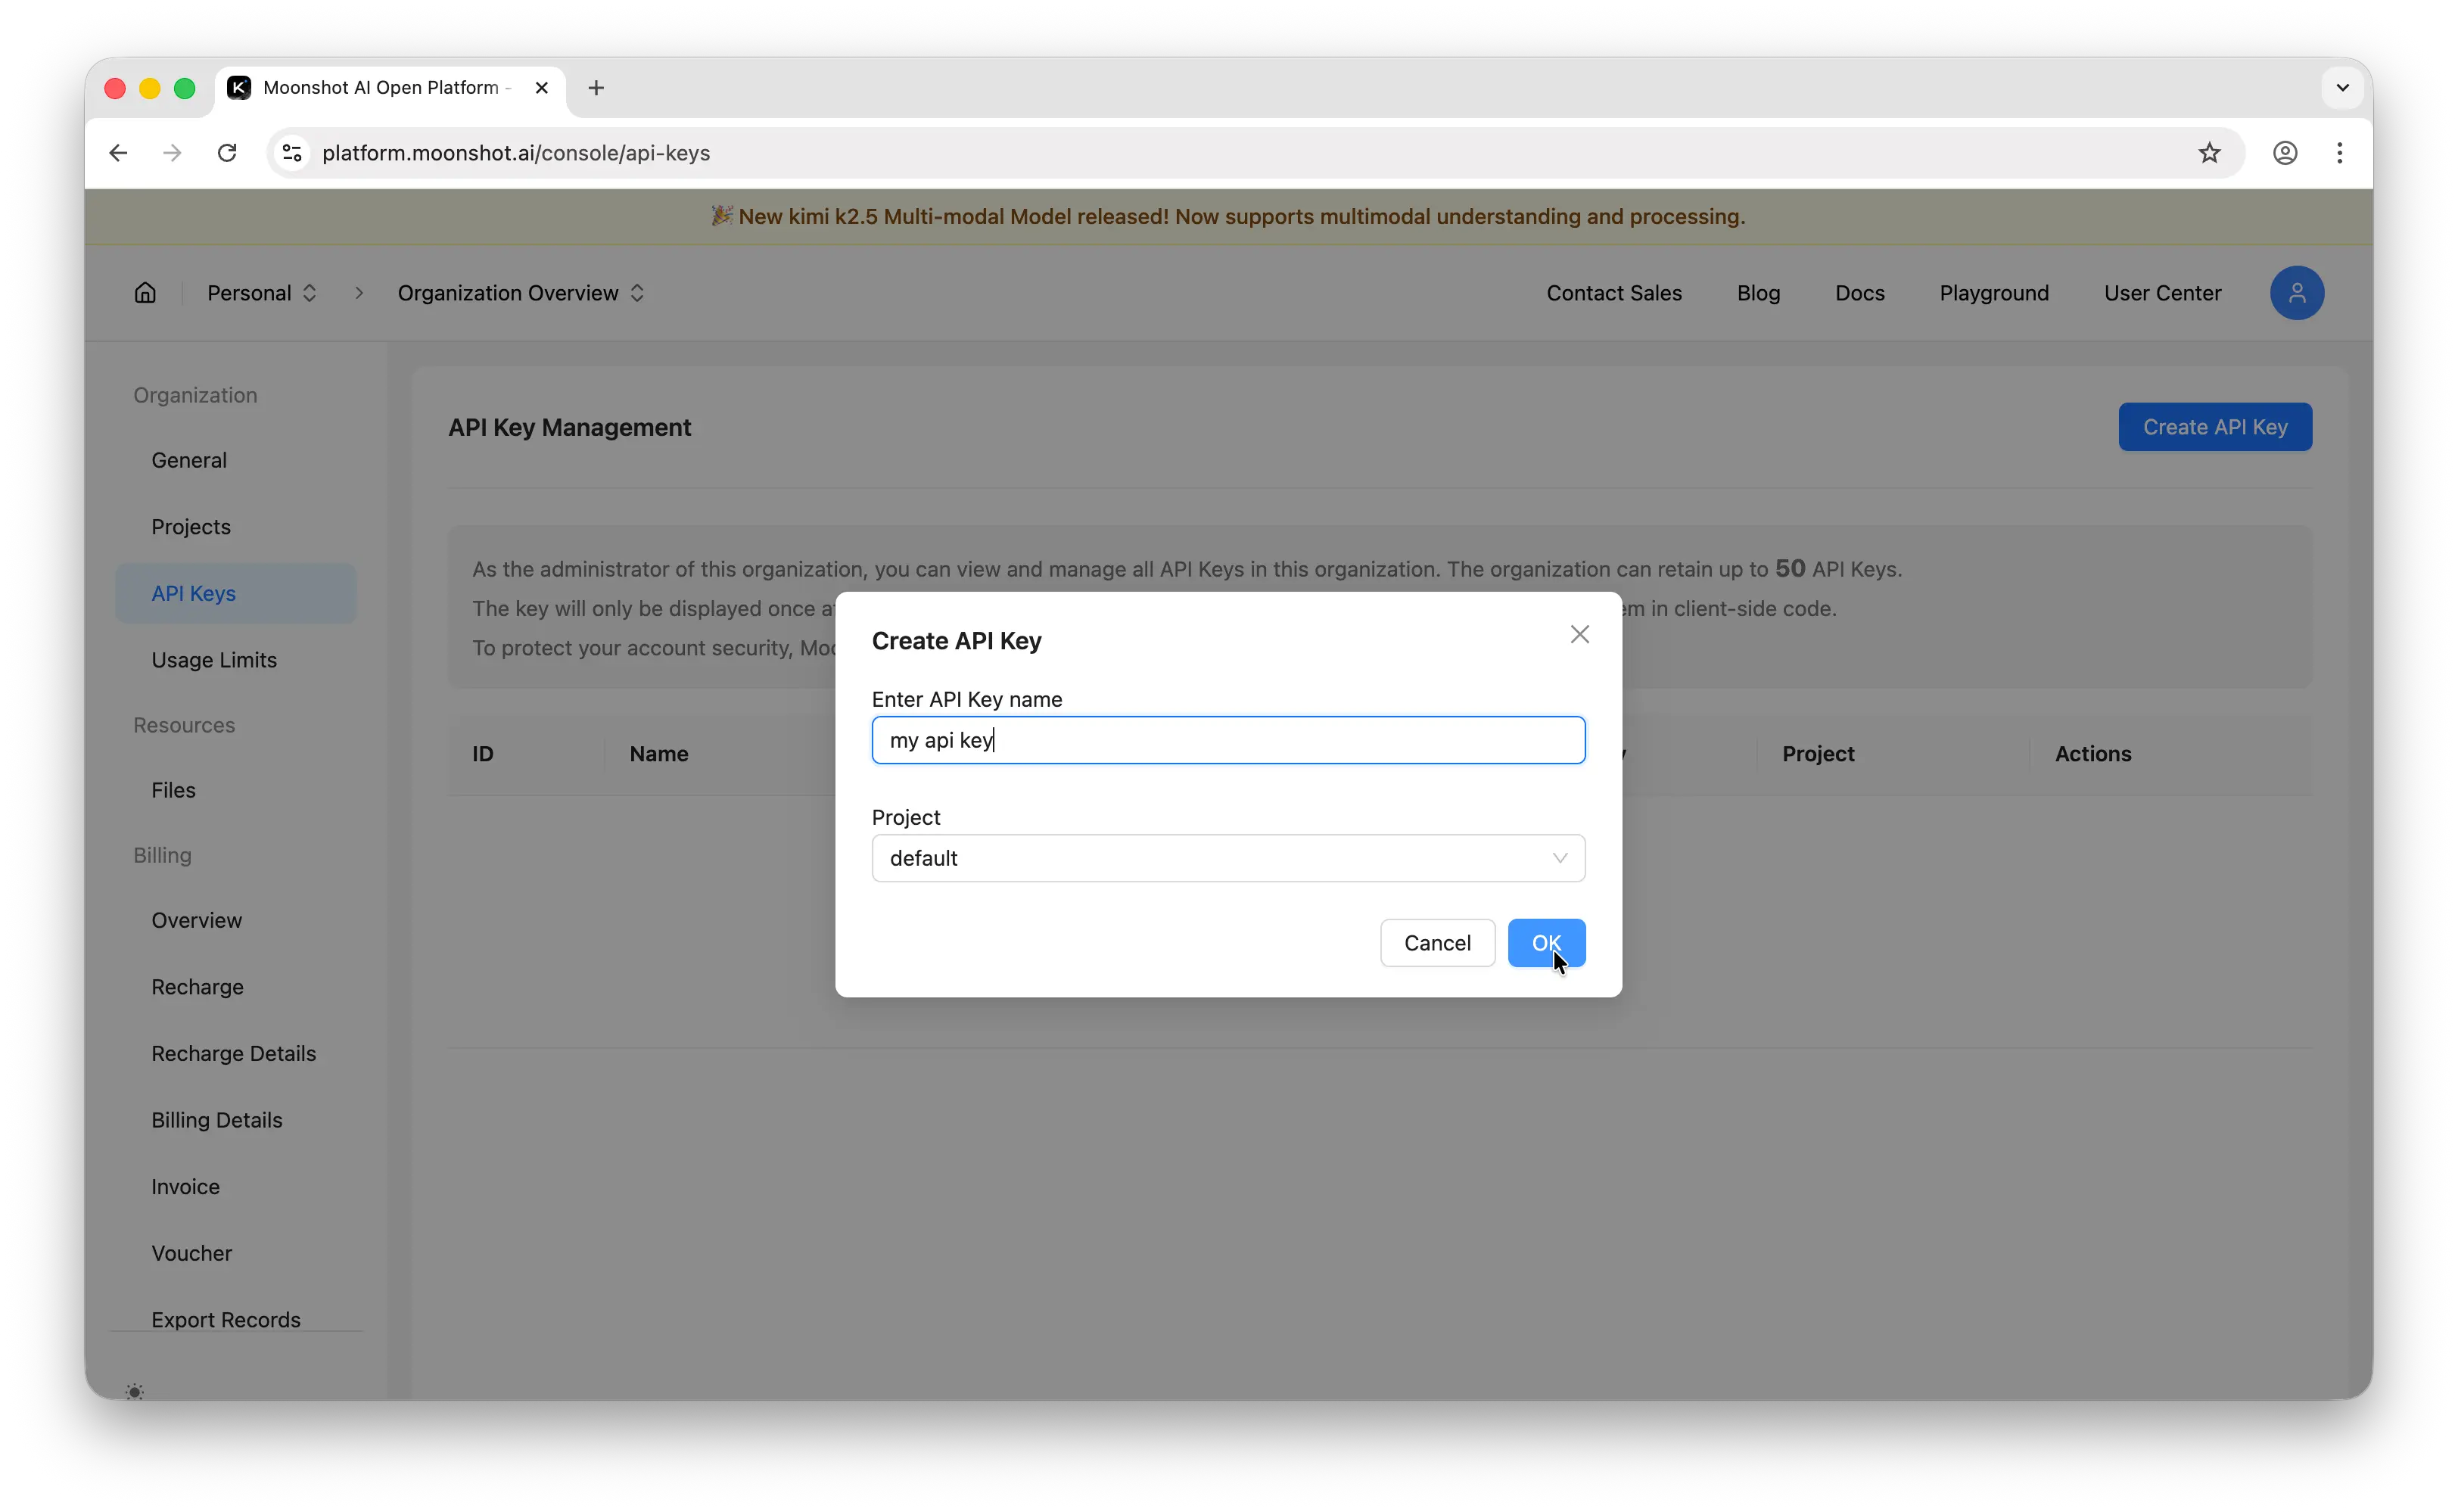The image size is (2458, 1512).
Task: Open the Personal workspace switcher
Action: point(262,293)
